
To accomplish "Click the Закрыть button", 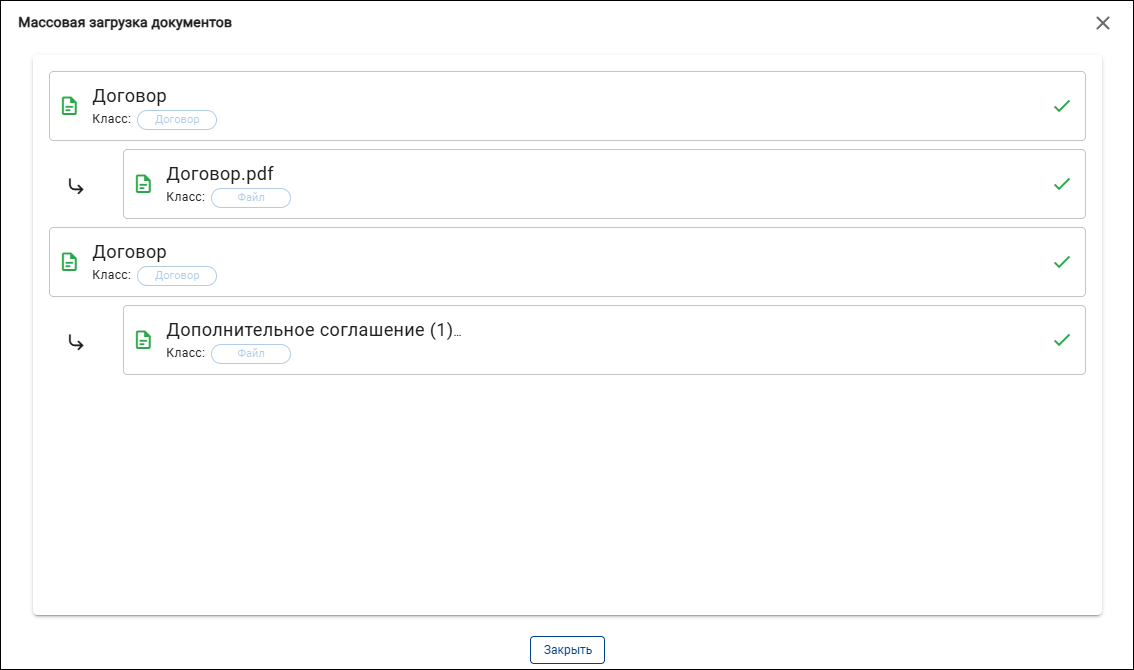I will [x=568, y=650].
